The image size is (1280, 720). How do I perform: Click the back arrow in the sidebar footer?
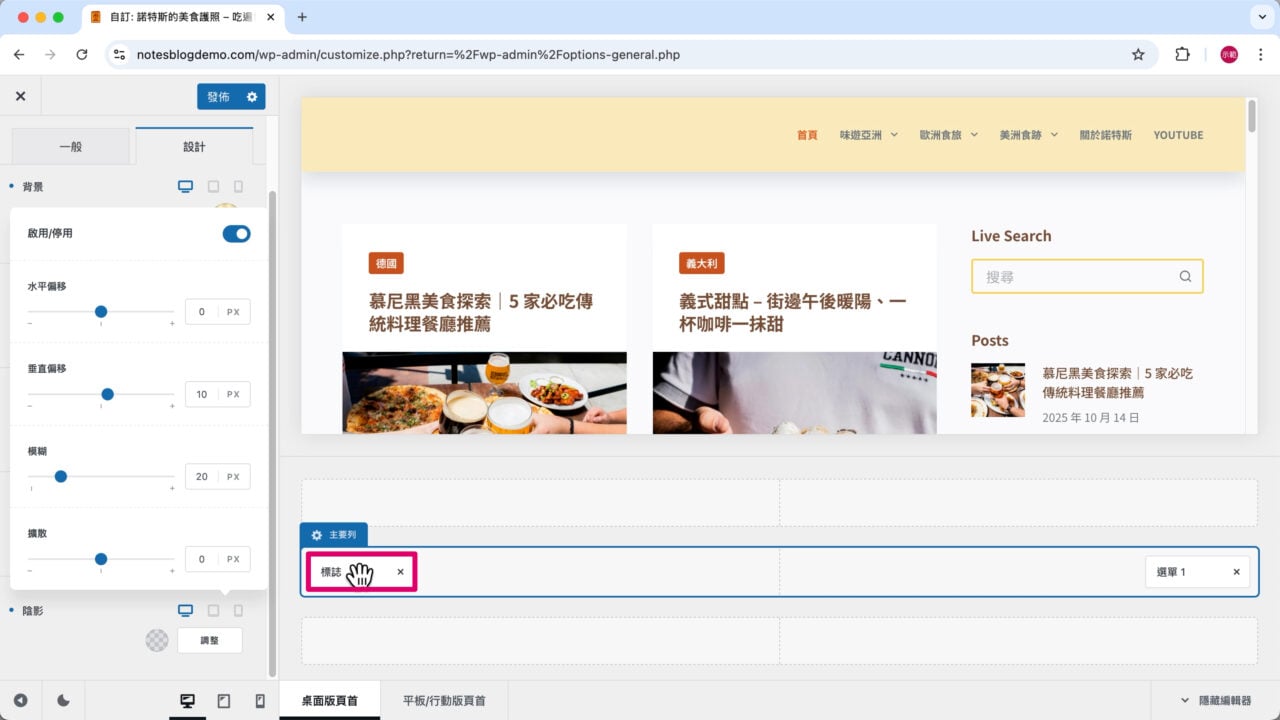coord(19,700)
